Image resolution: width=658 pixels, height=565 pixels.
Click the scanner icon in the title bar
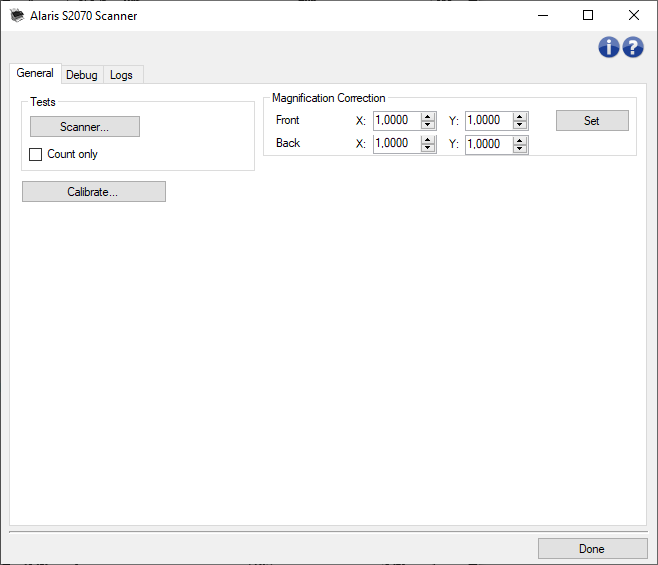point(17,16)
